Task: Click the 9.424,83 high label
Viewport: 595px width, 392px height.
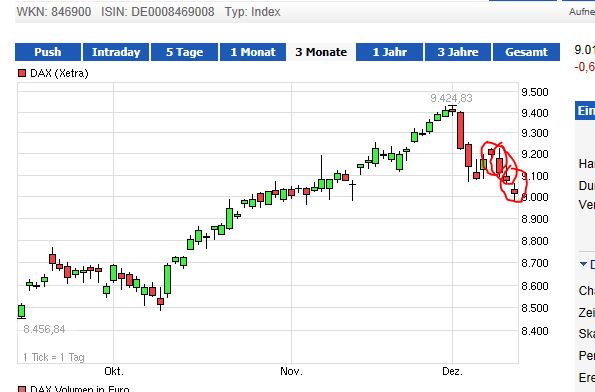Action: tap(451, 98)
